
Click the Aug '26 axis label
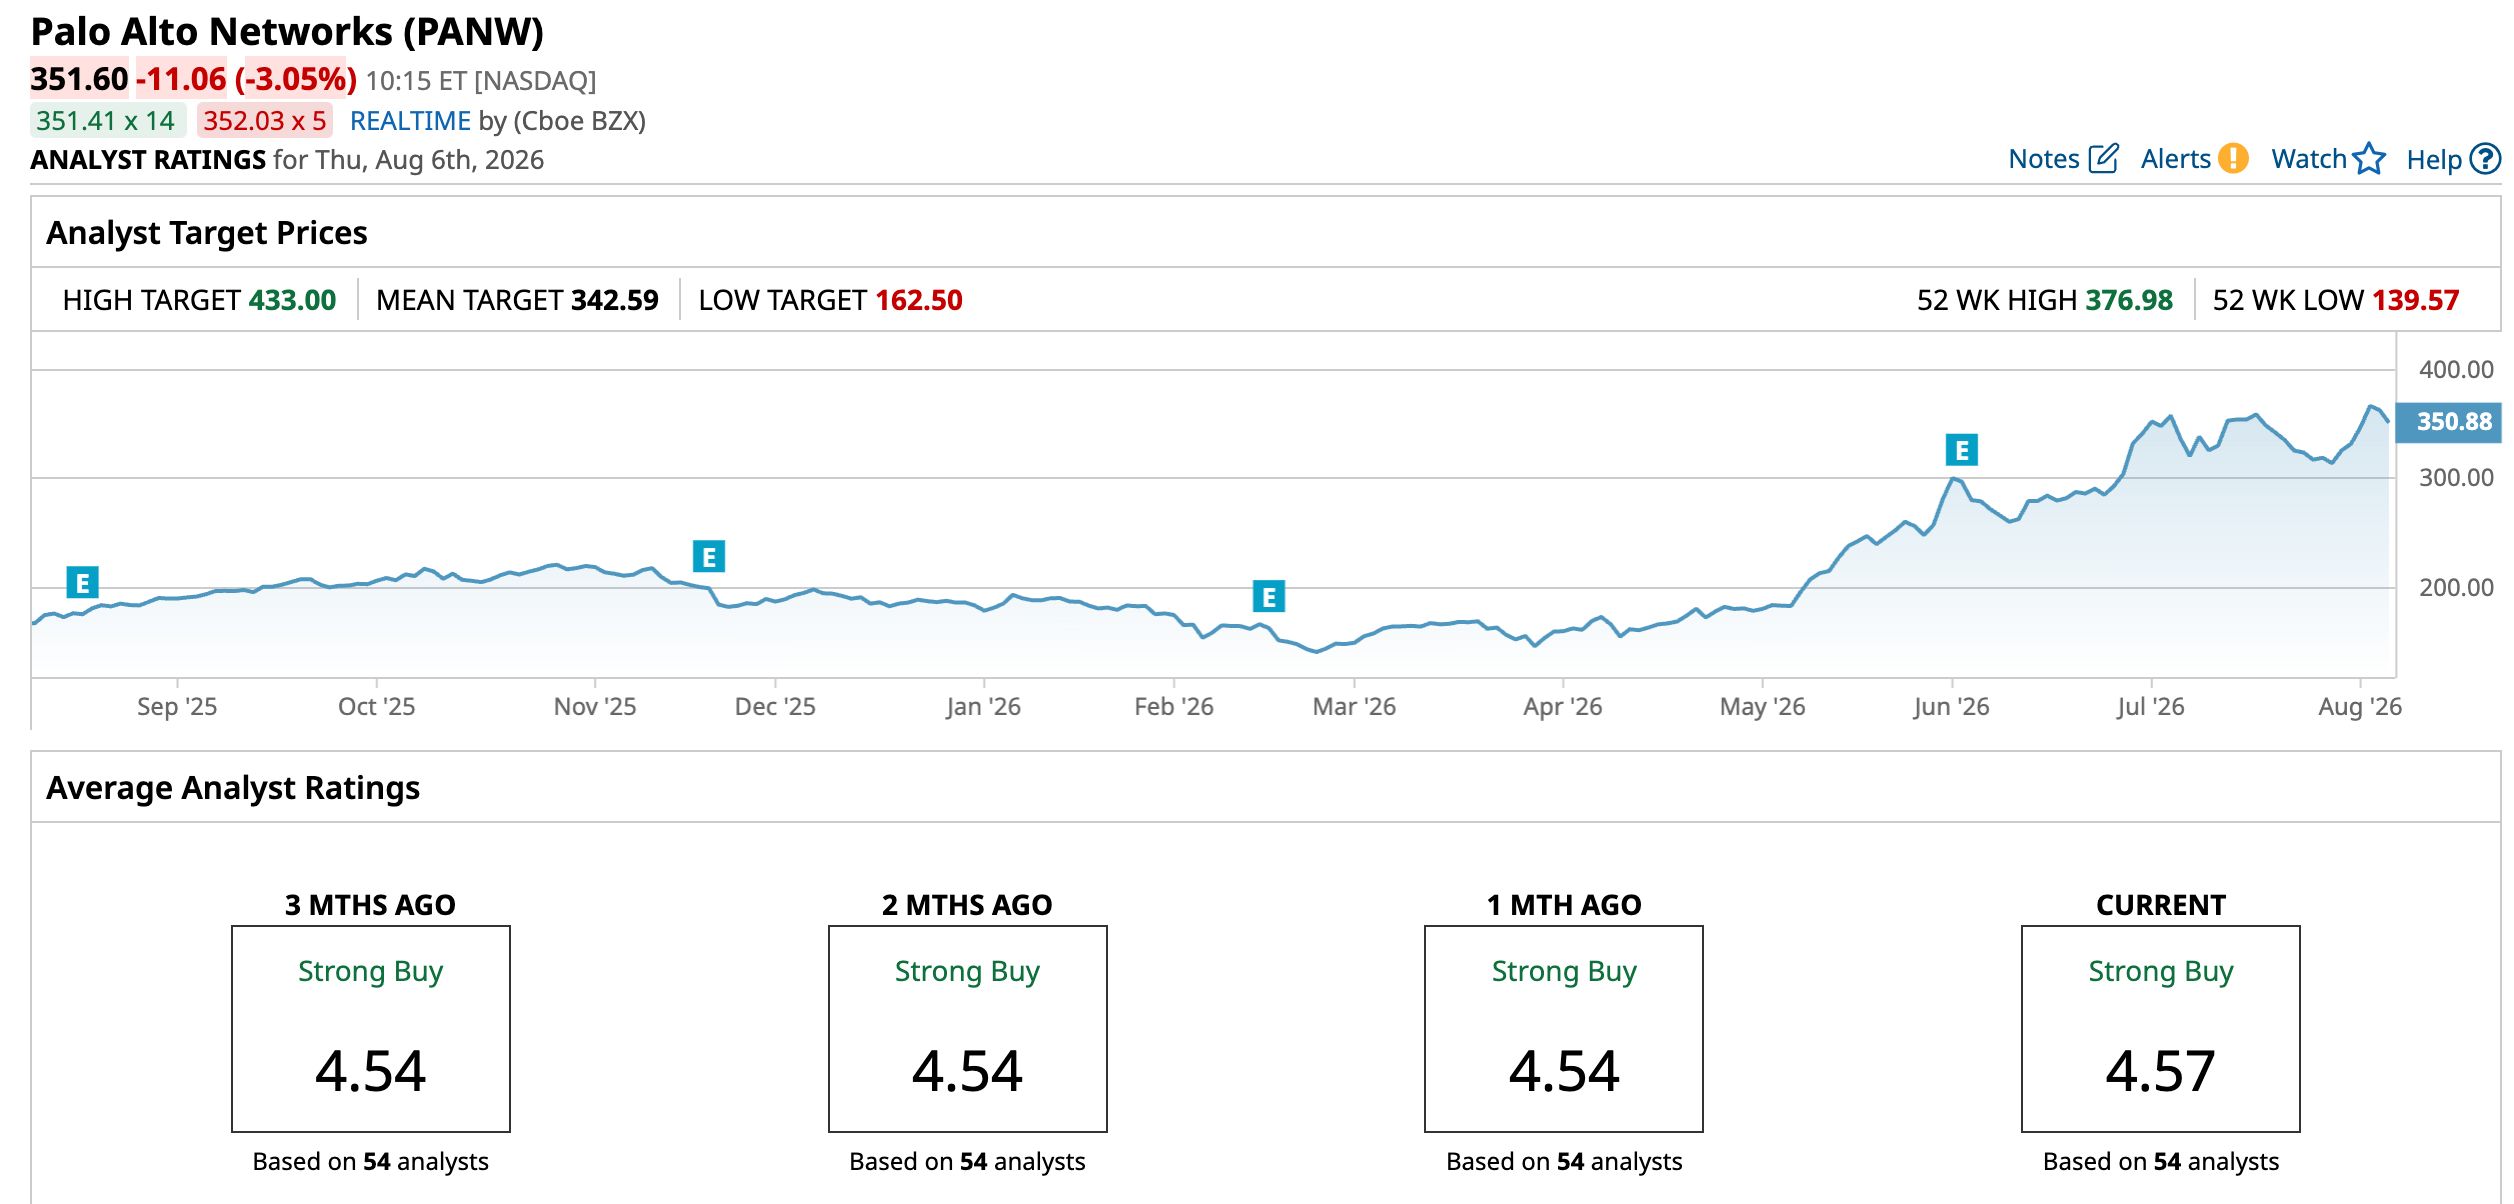[x=2360, y=707]
